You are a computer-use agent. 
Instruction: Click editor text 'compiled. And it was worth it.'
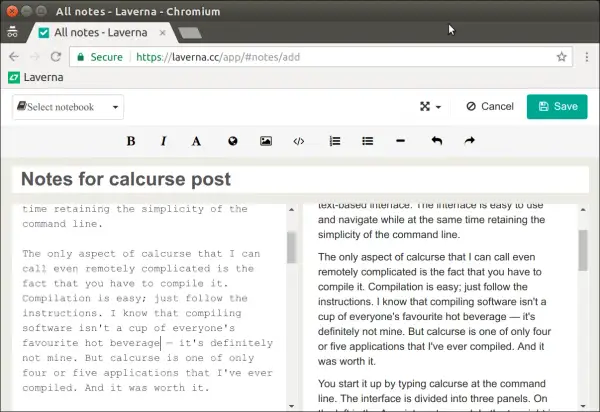[116, 388]
